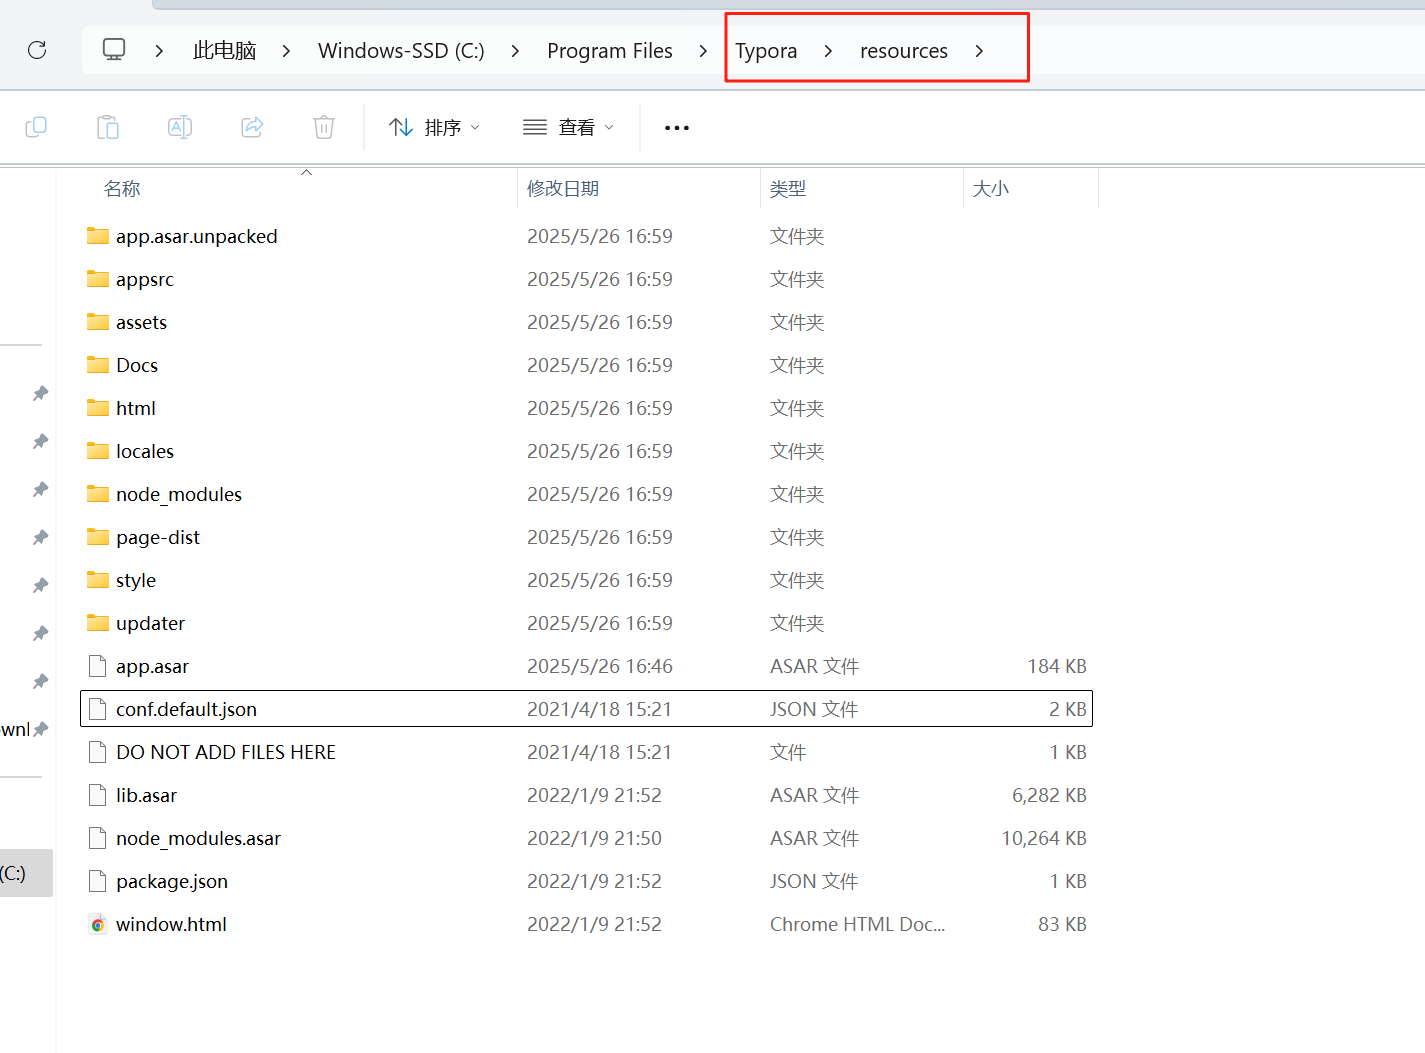Screen dimensions: 1425x1053
Task: Click folder icon of appsrc row
Action: pos(97,279)
